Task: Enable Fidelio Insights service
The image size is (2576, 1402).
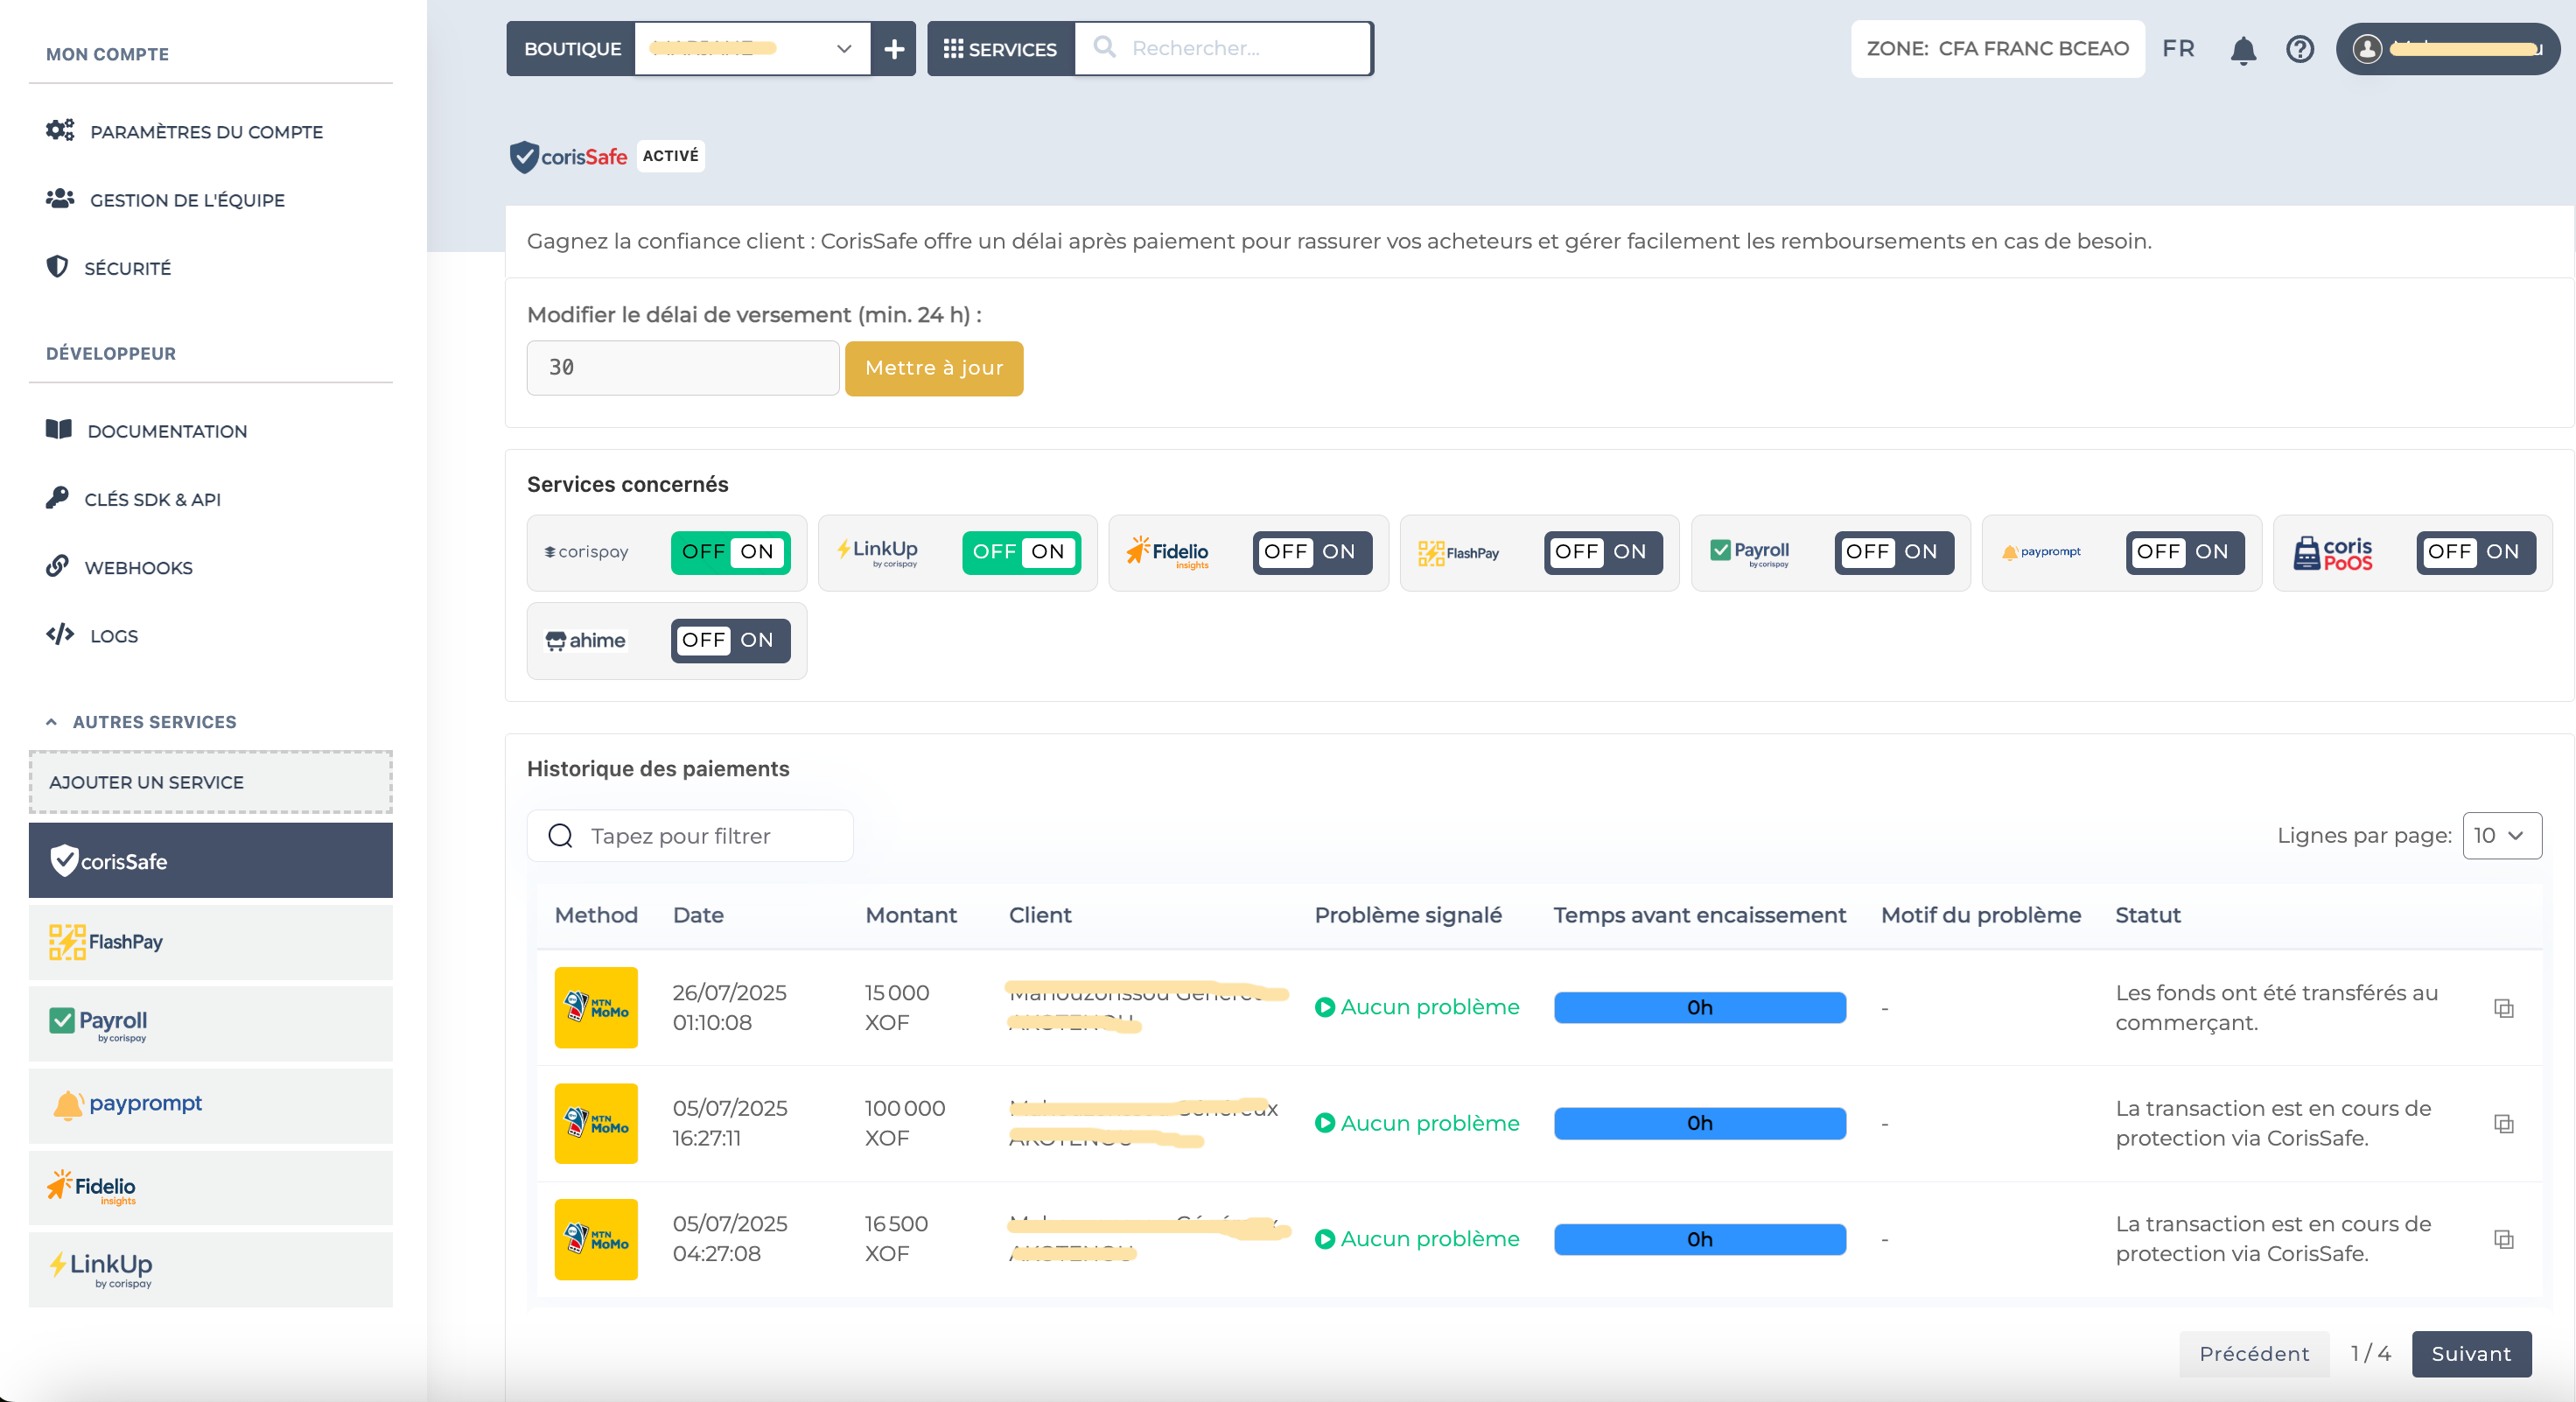Action: pos(1339,553)
